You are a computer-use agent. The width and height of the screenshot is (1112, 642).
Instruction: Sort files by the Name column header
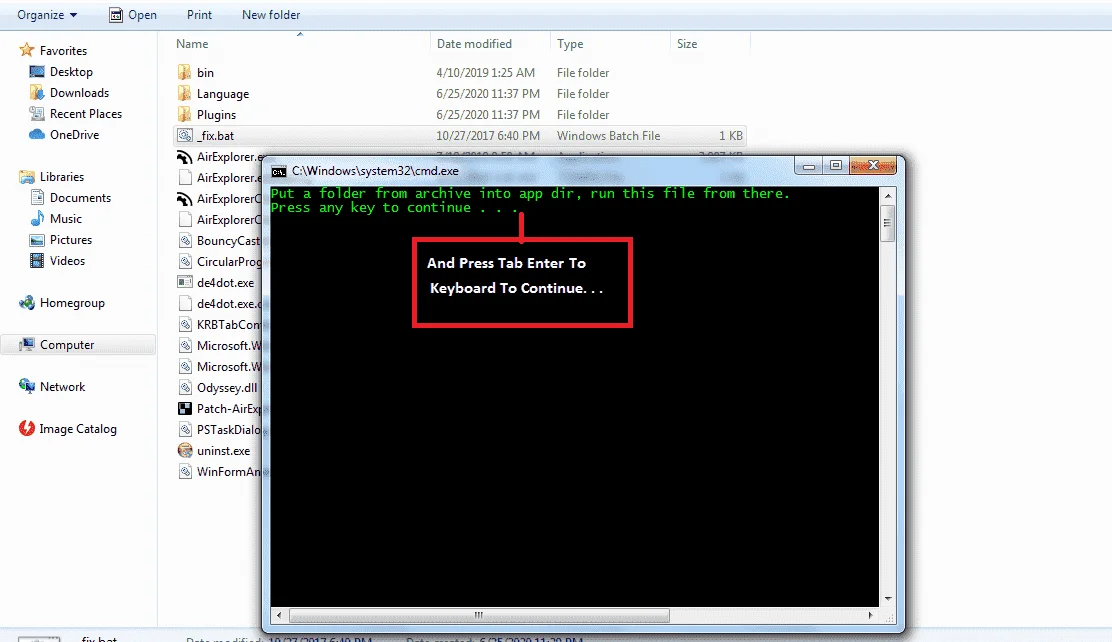click(192, 44)
